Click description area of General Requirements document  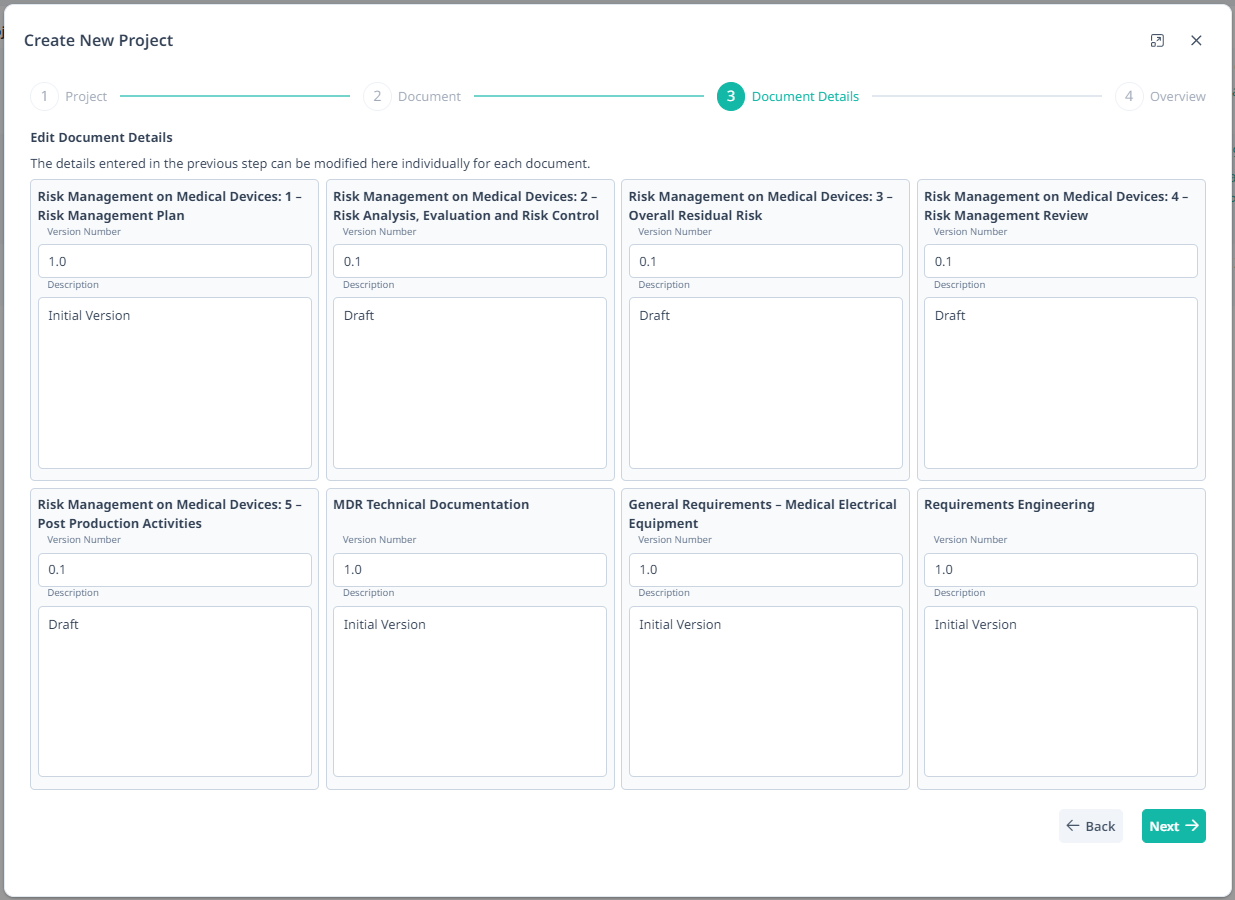(765, 690)
